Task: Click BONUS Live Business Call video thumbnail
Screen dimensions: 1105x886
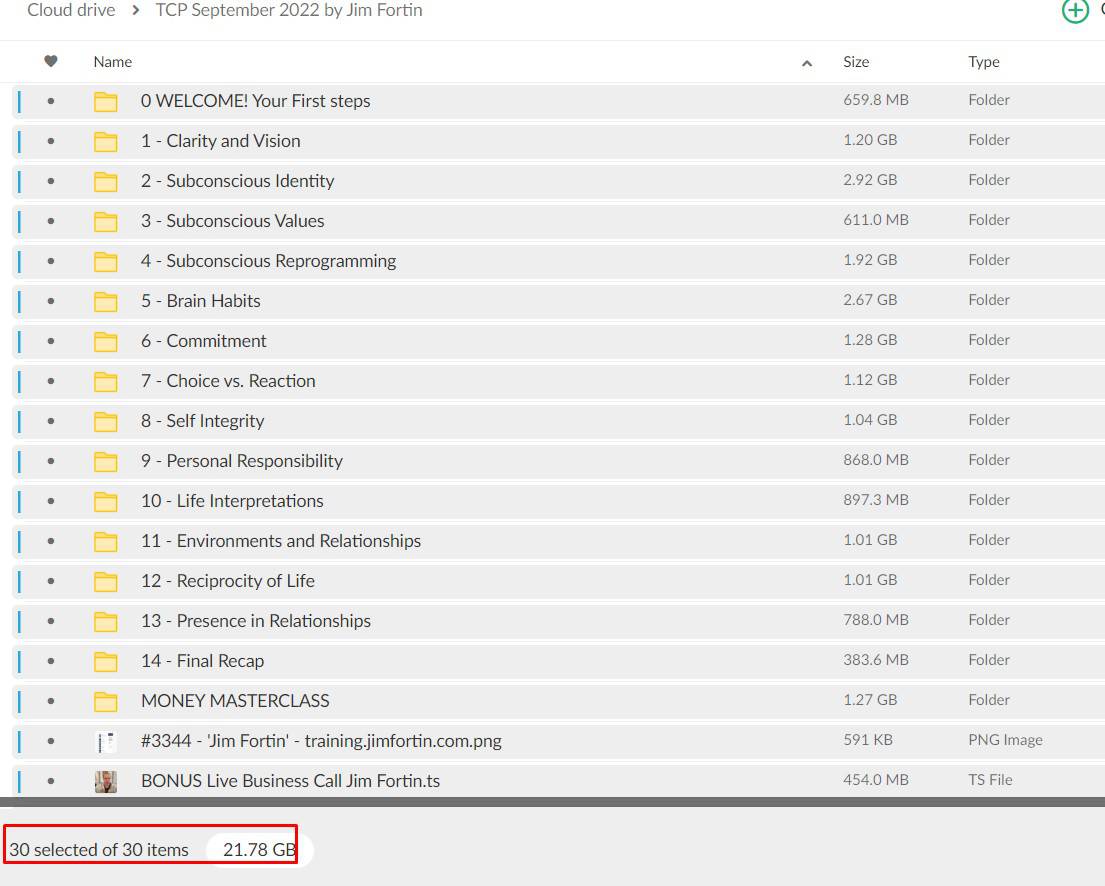Action: tap(105, 781)
